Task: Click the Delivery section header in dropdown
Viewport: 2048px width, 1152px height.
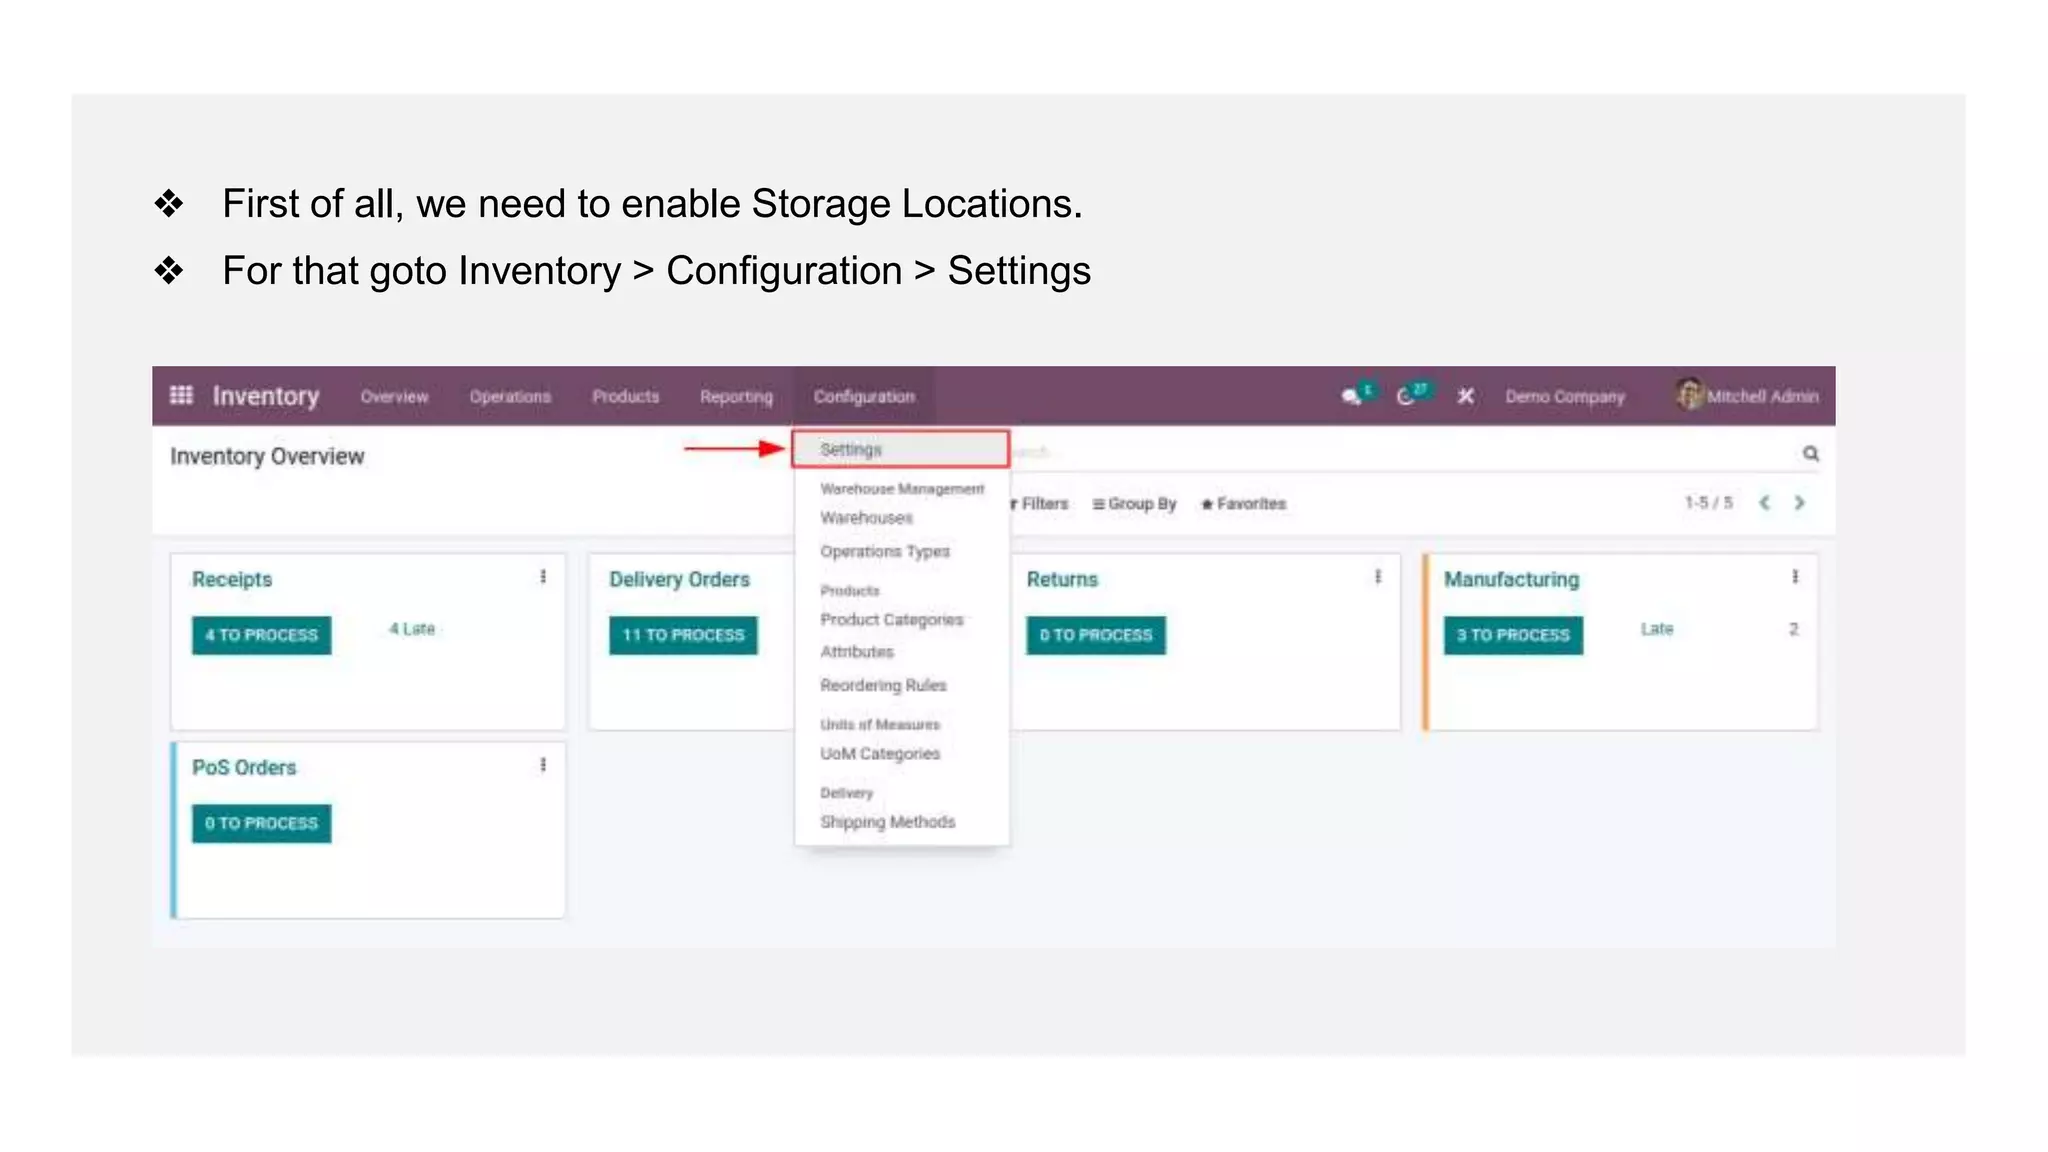Action: 846,793
